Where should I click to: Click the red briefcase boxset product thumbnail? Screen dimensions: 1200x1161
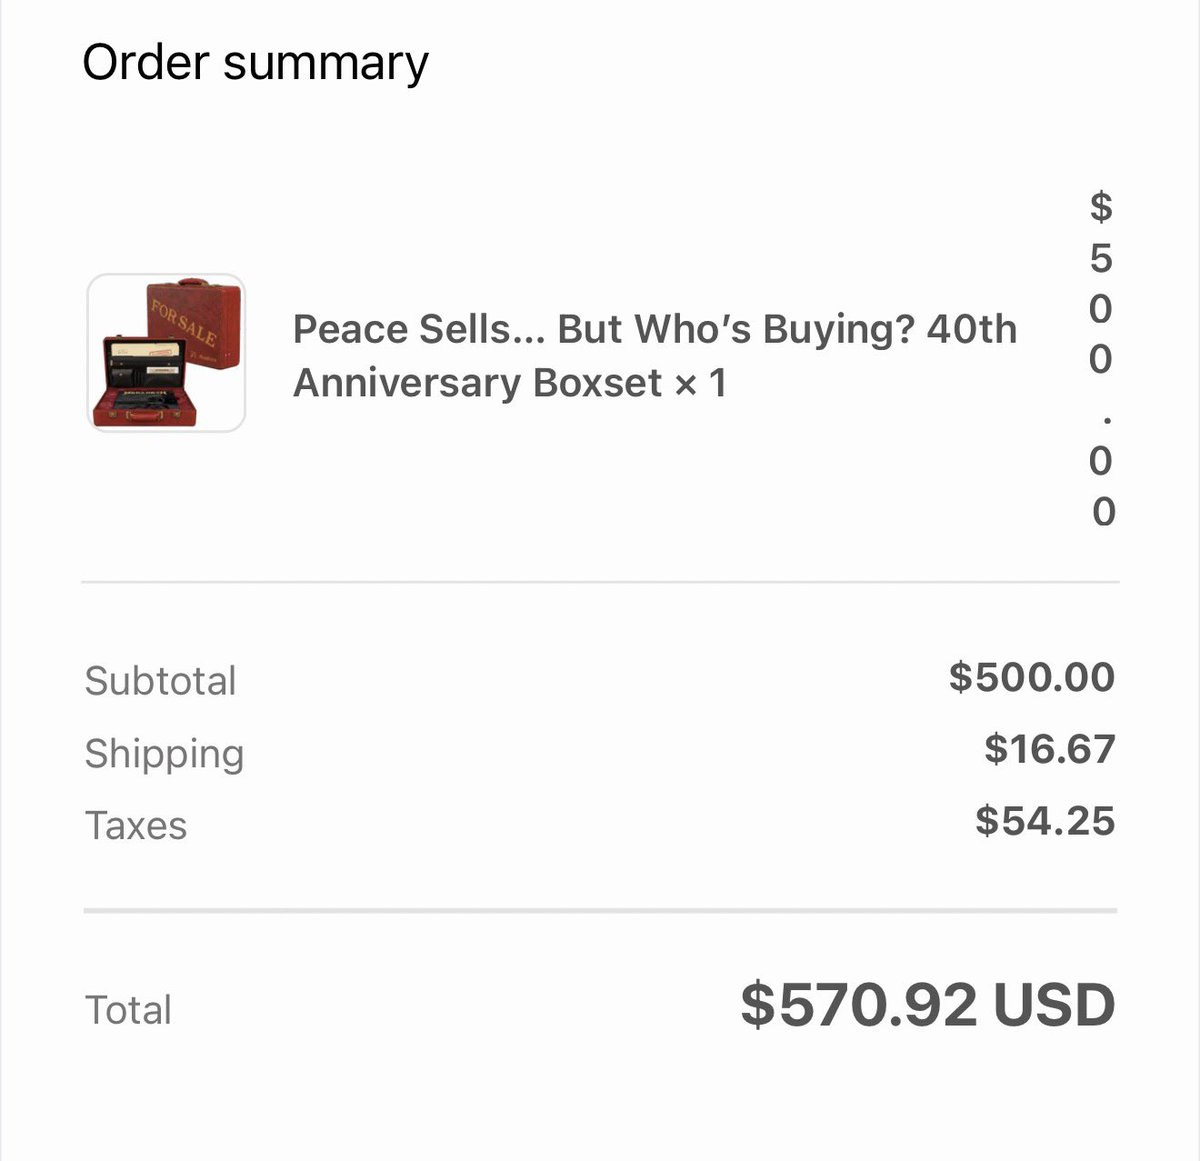166,353
